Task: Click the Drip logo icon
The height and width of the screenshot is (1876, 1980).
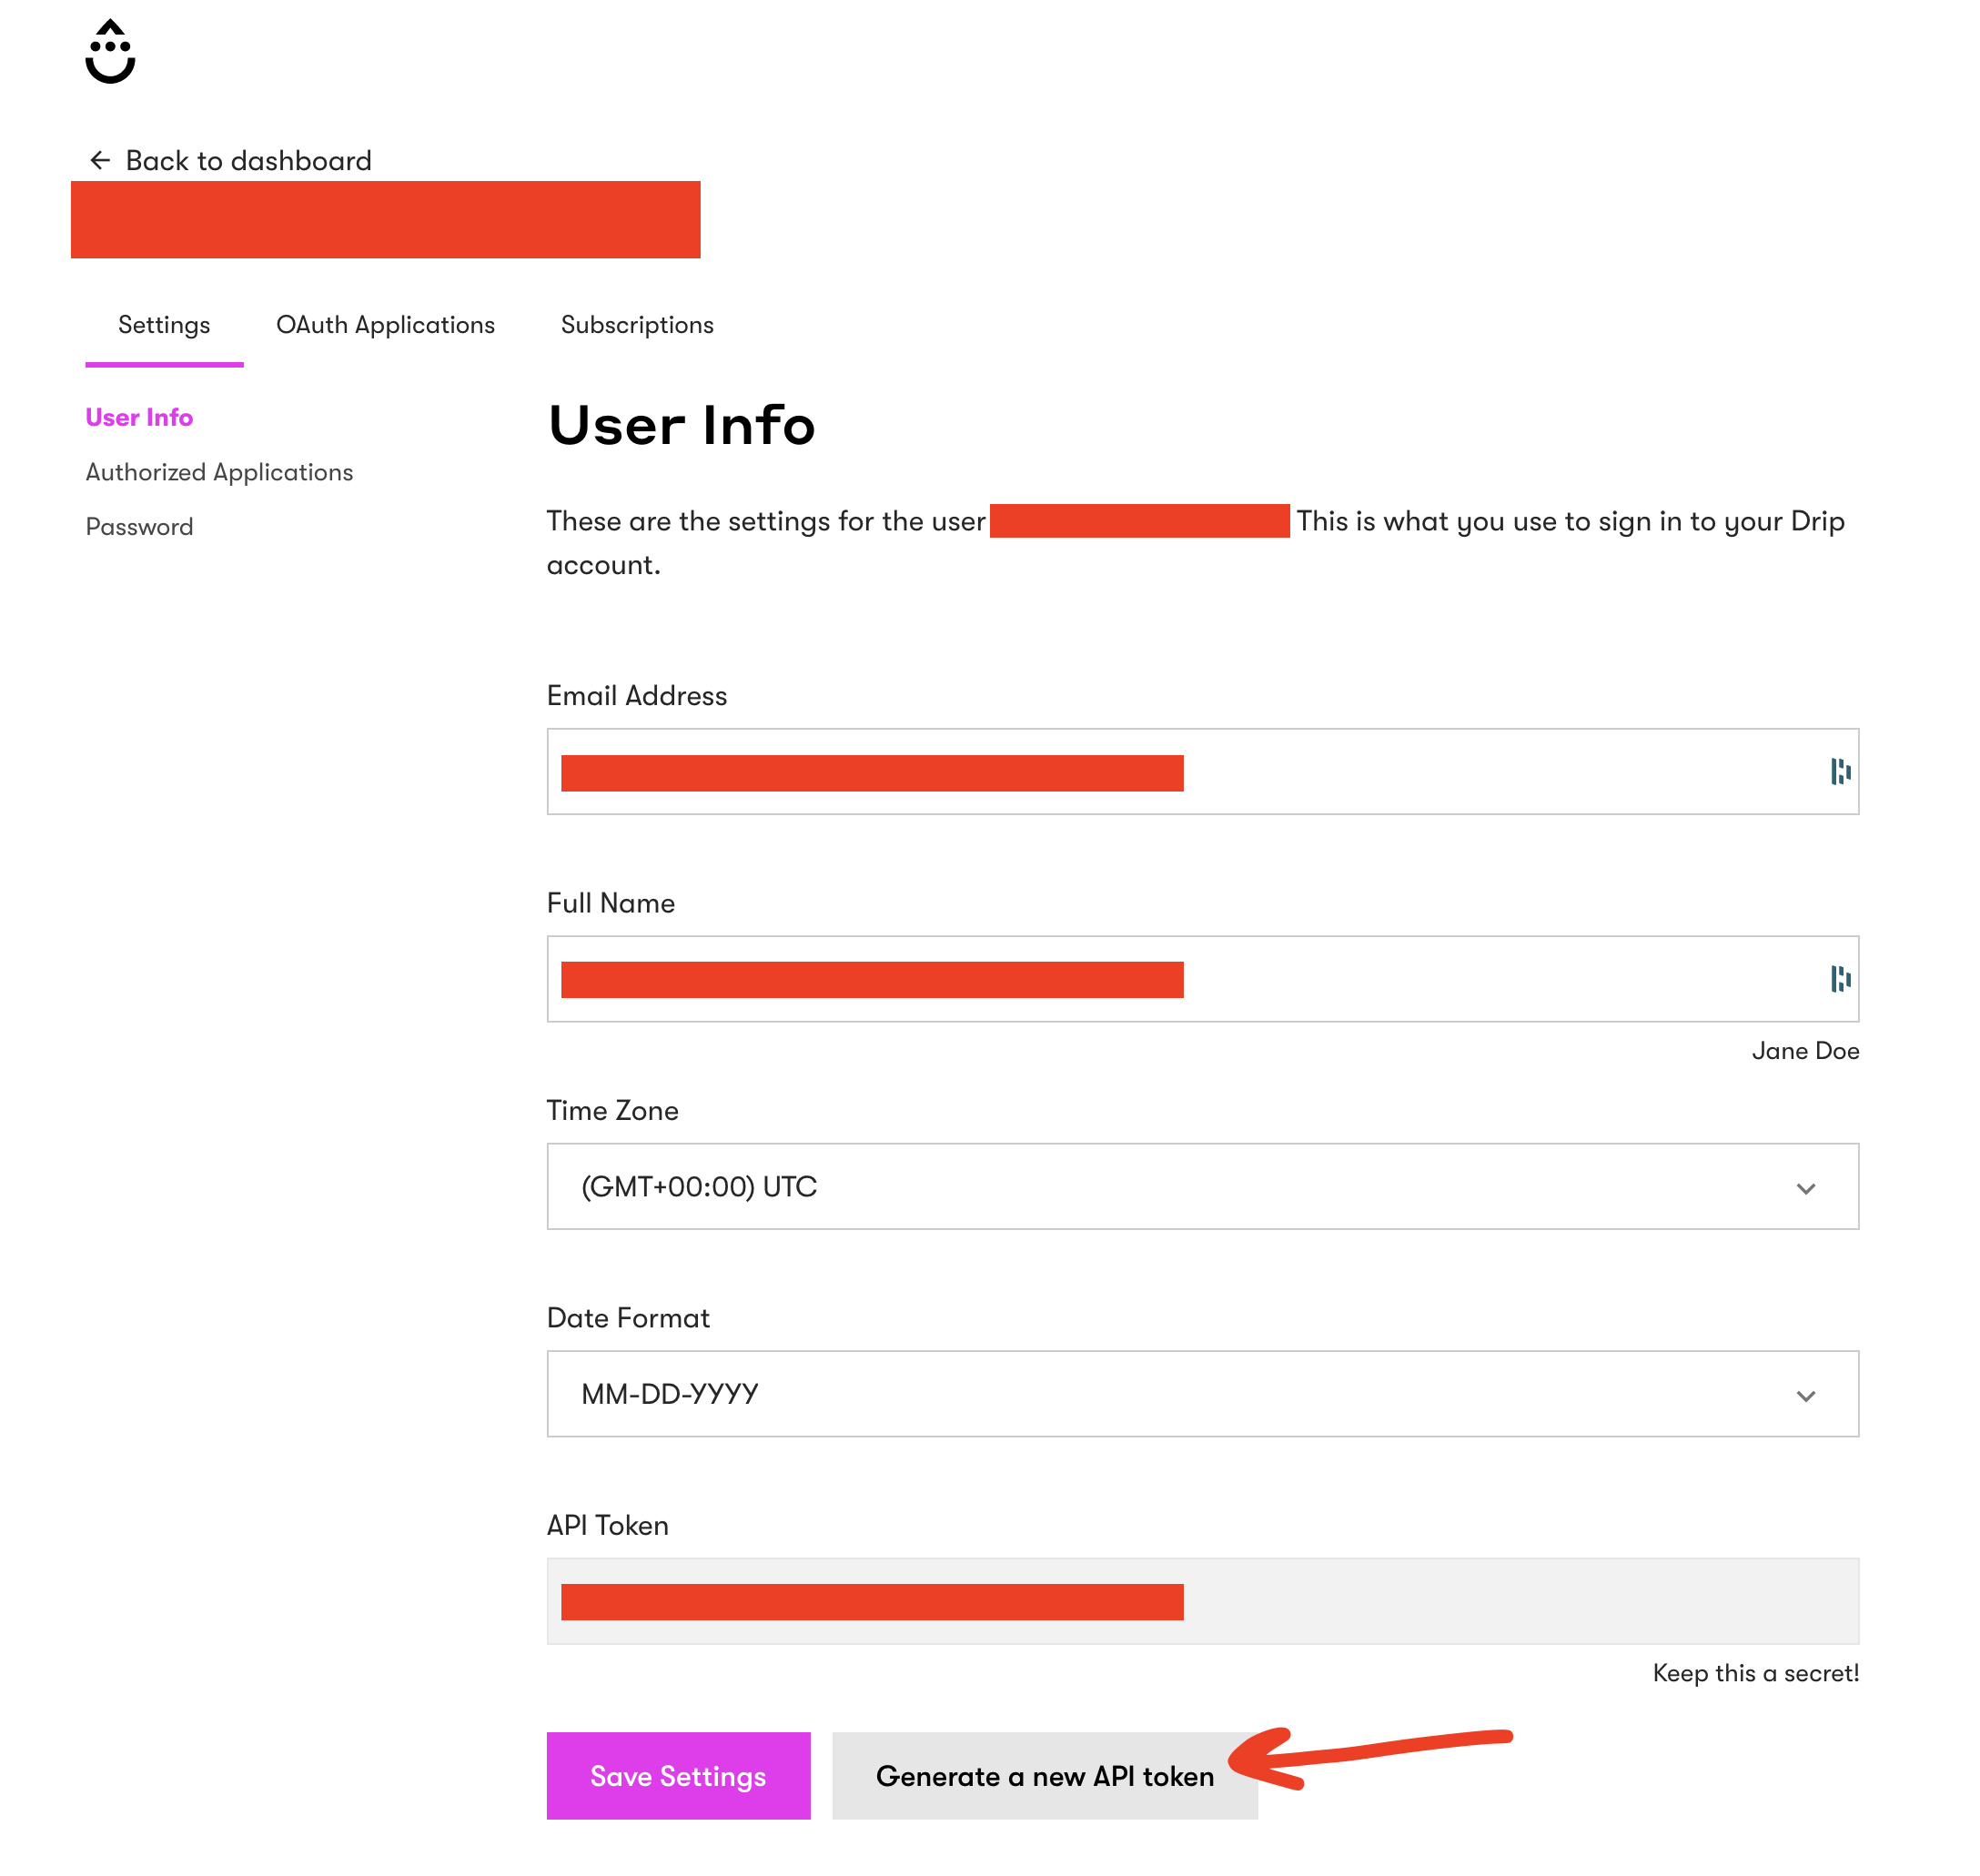Action: (110, 52)
